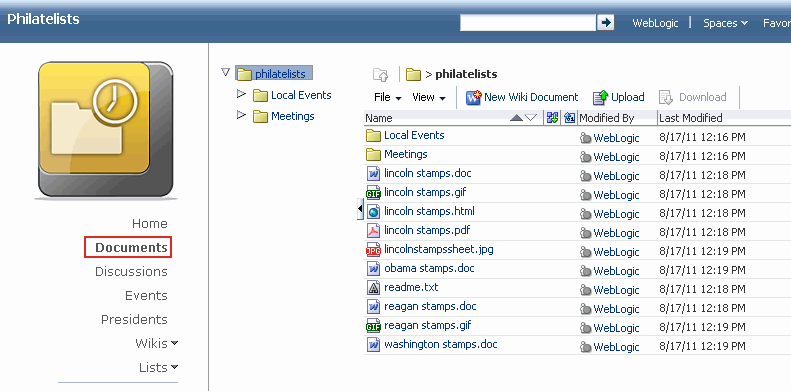Image resolution: width=791 pixels, height=391 pixels.
Task: Open the Spaces dropdown in header
Action: [x=725, y=23]
